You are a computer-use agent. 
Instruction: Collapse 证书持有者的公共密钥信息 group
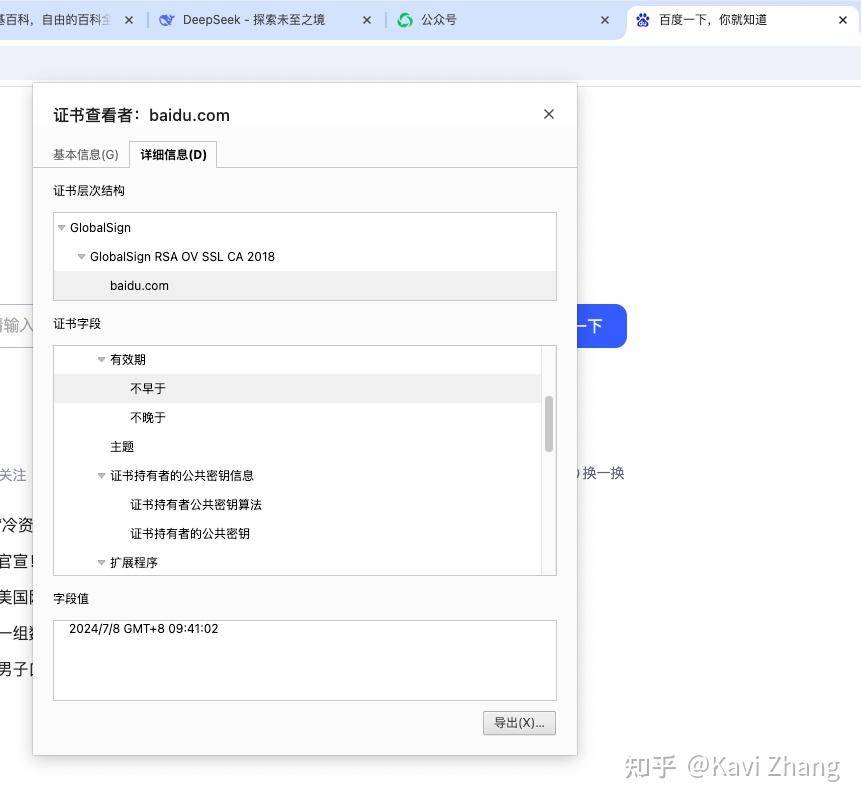point(101,476)
